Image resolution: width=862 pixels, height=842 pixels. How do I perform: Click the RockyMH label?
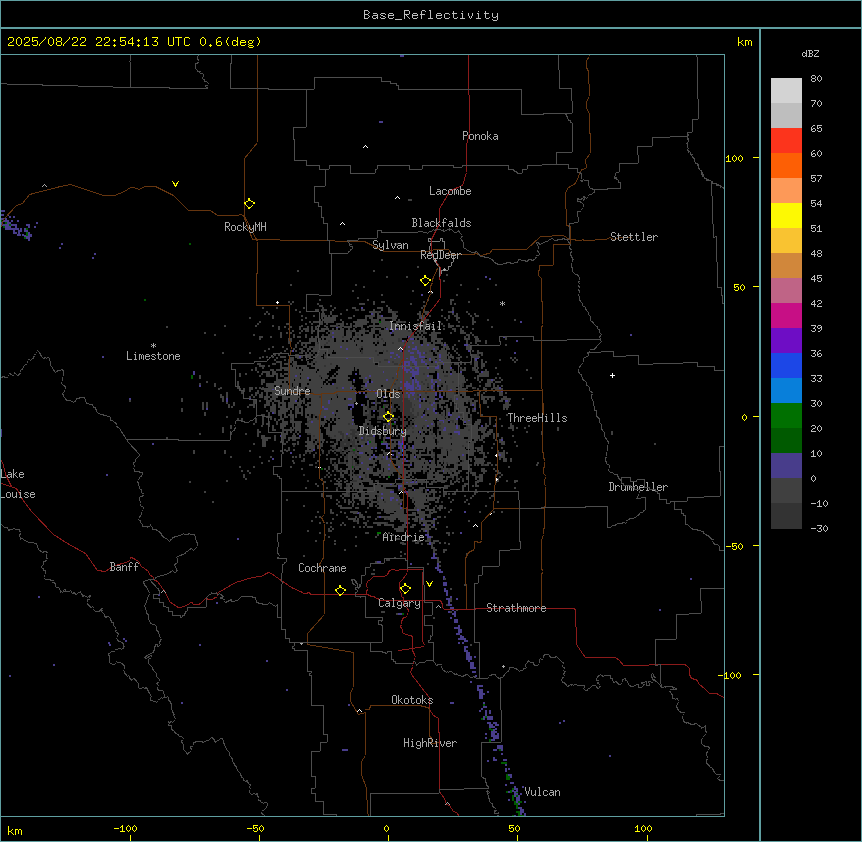(x=245, y=227)
